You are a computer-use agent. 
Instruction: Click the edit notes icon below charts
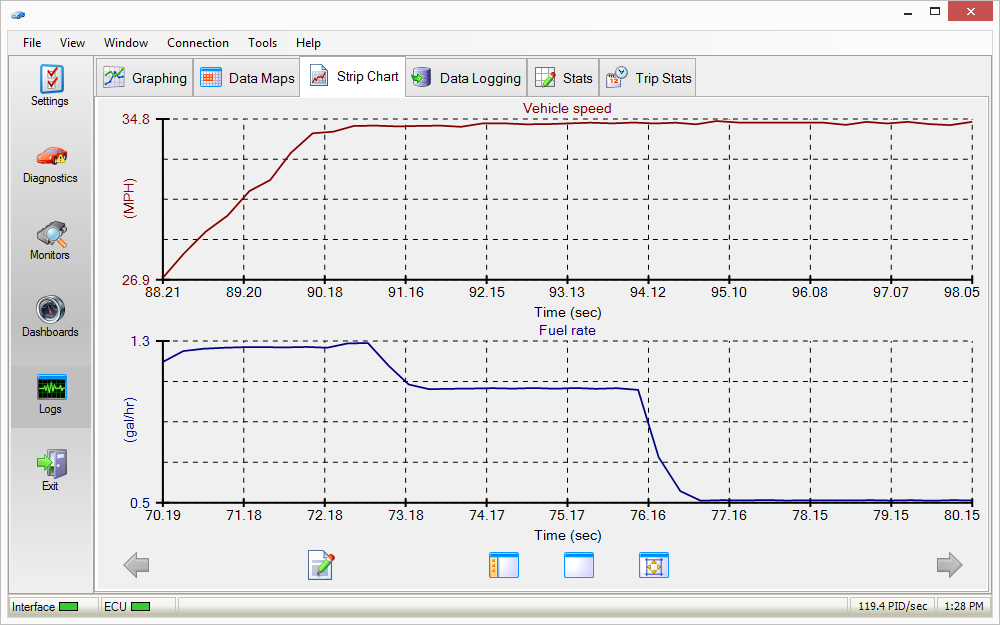[321, 565]
